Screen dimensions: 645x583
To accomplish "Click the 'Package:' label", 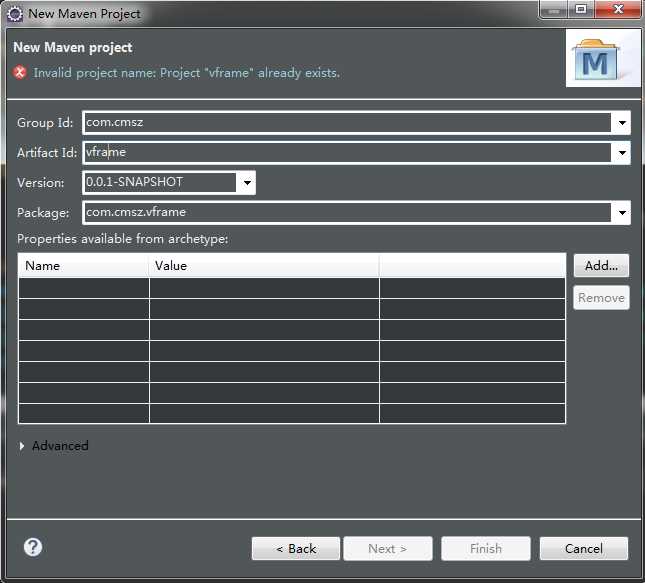I will [x=43, y=213].
